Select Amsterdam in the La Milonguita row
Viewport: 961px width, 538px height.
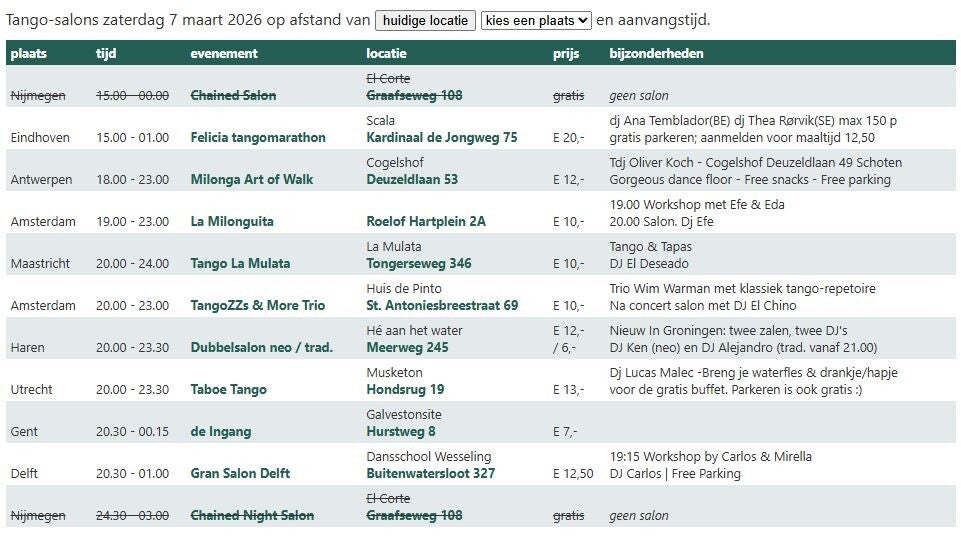coord(43,221)
